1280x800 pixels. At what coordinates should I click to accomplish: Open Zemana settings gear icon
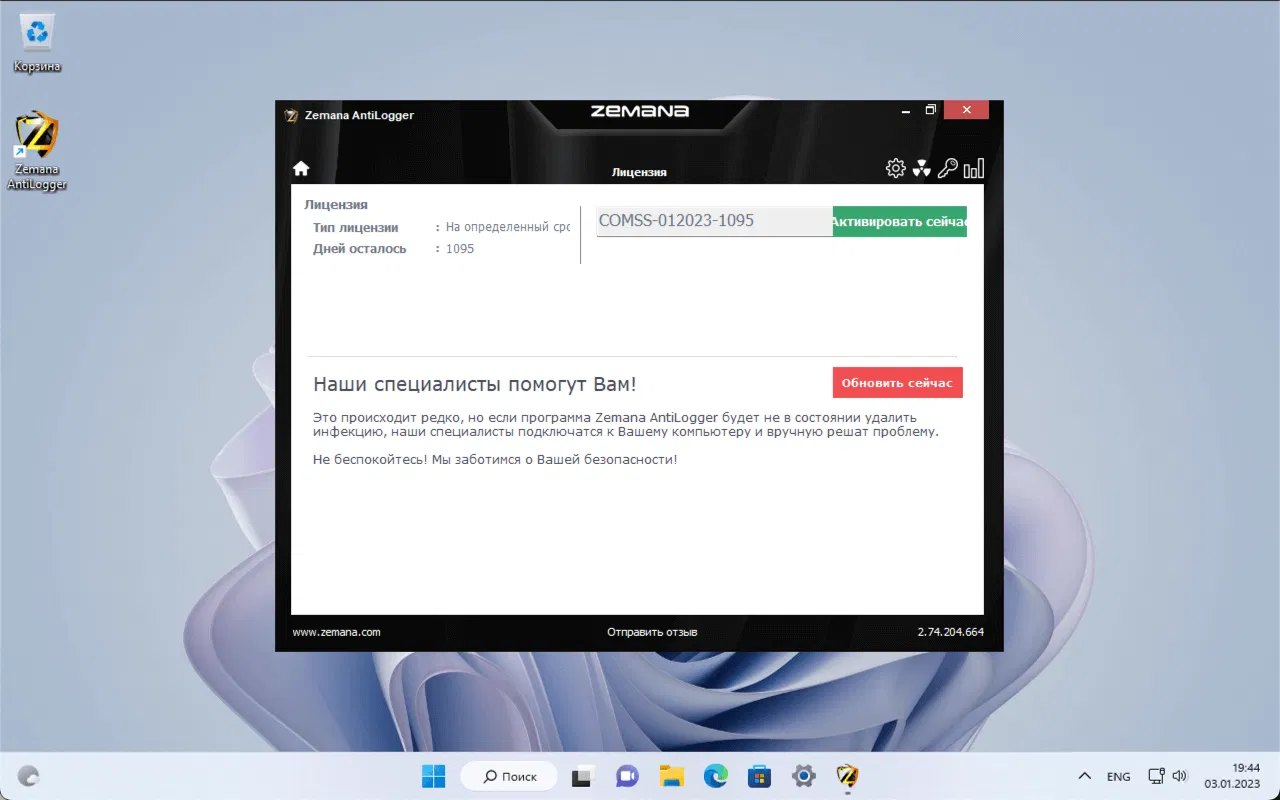pos(896,168)
